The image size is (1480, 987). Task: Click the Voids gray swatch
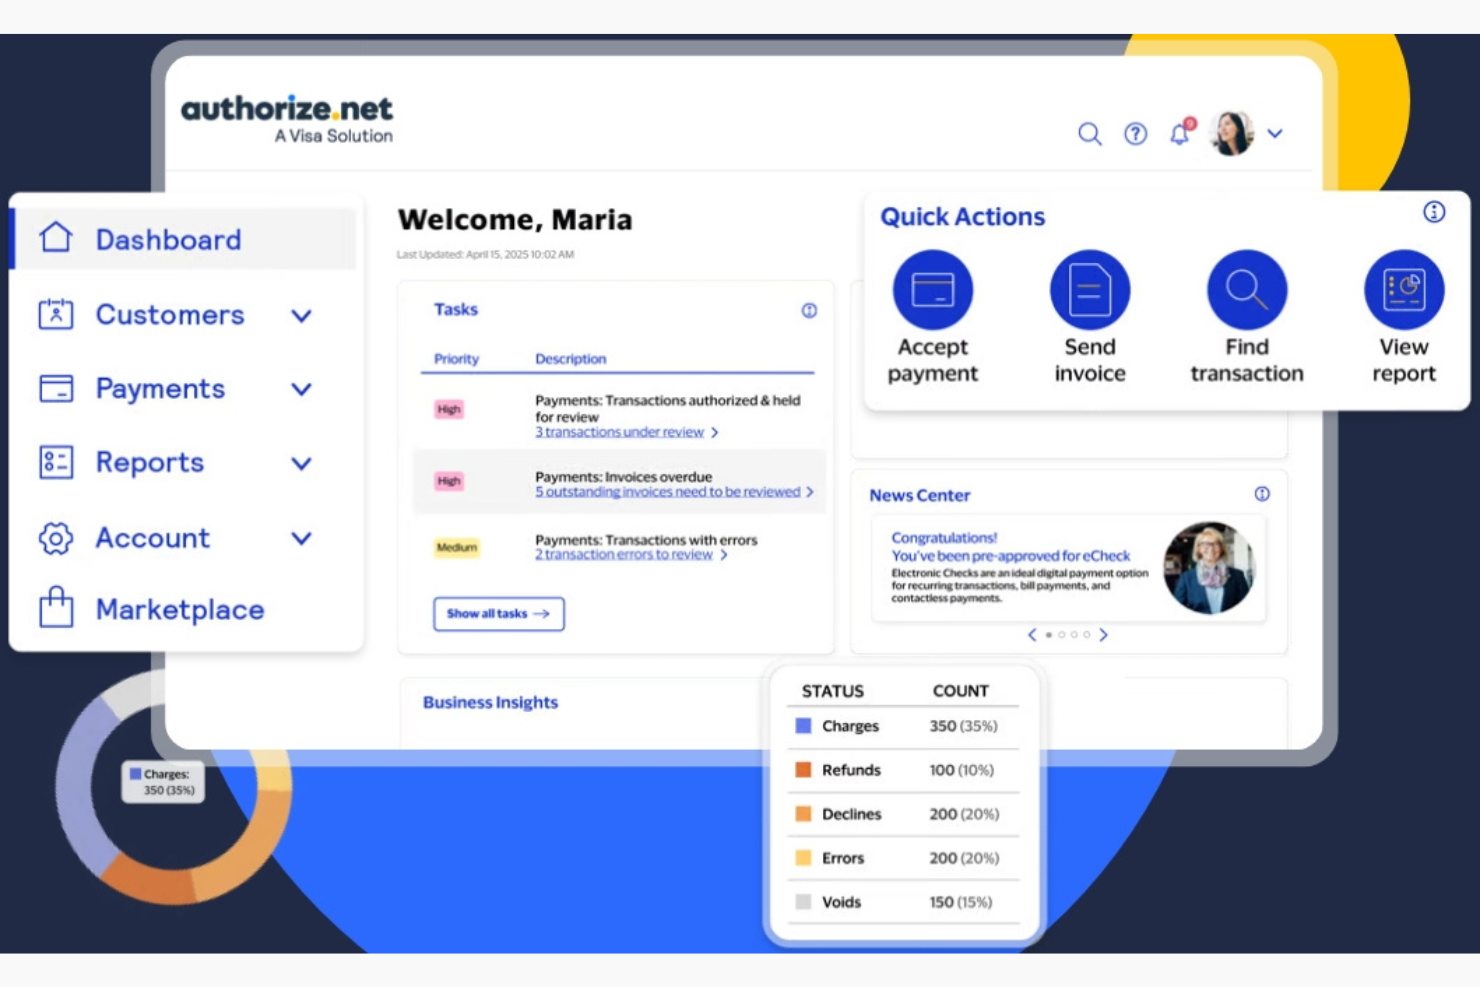[x=803, y=902]
